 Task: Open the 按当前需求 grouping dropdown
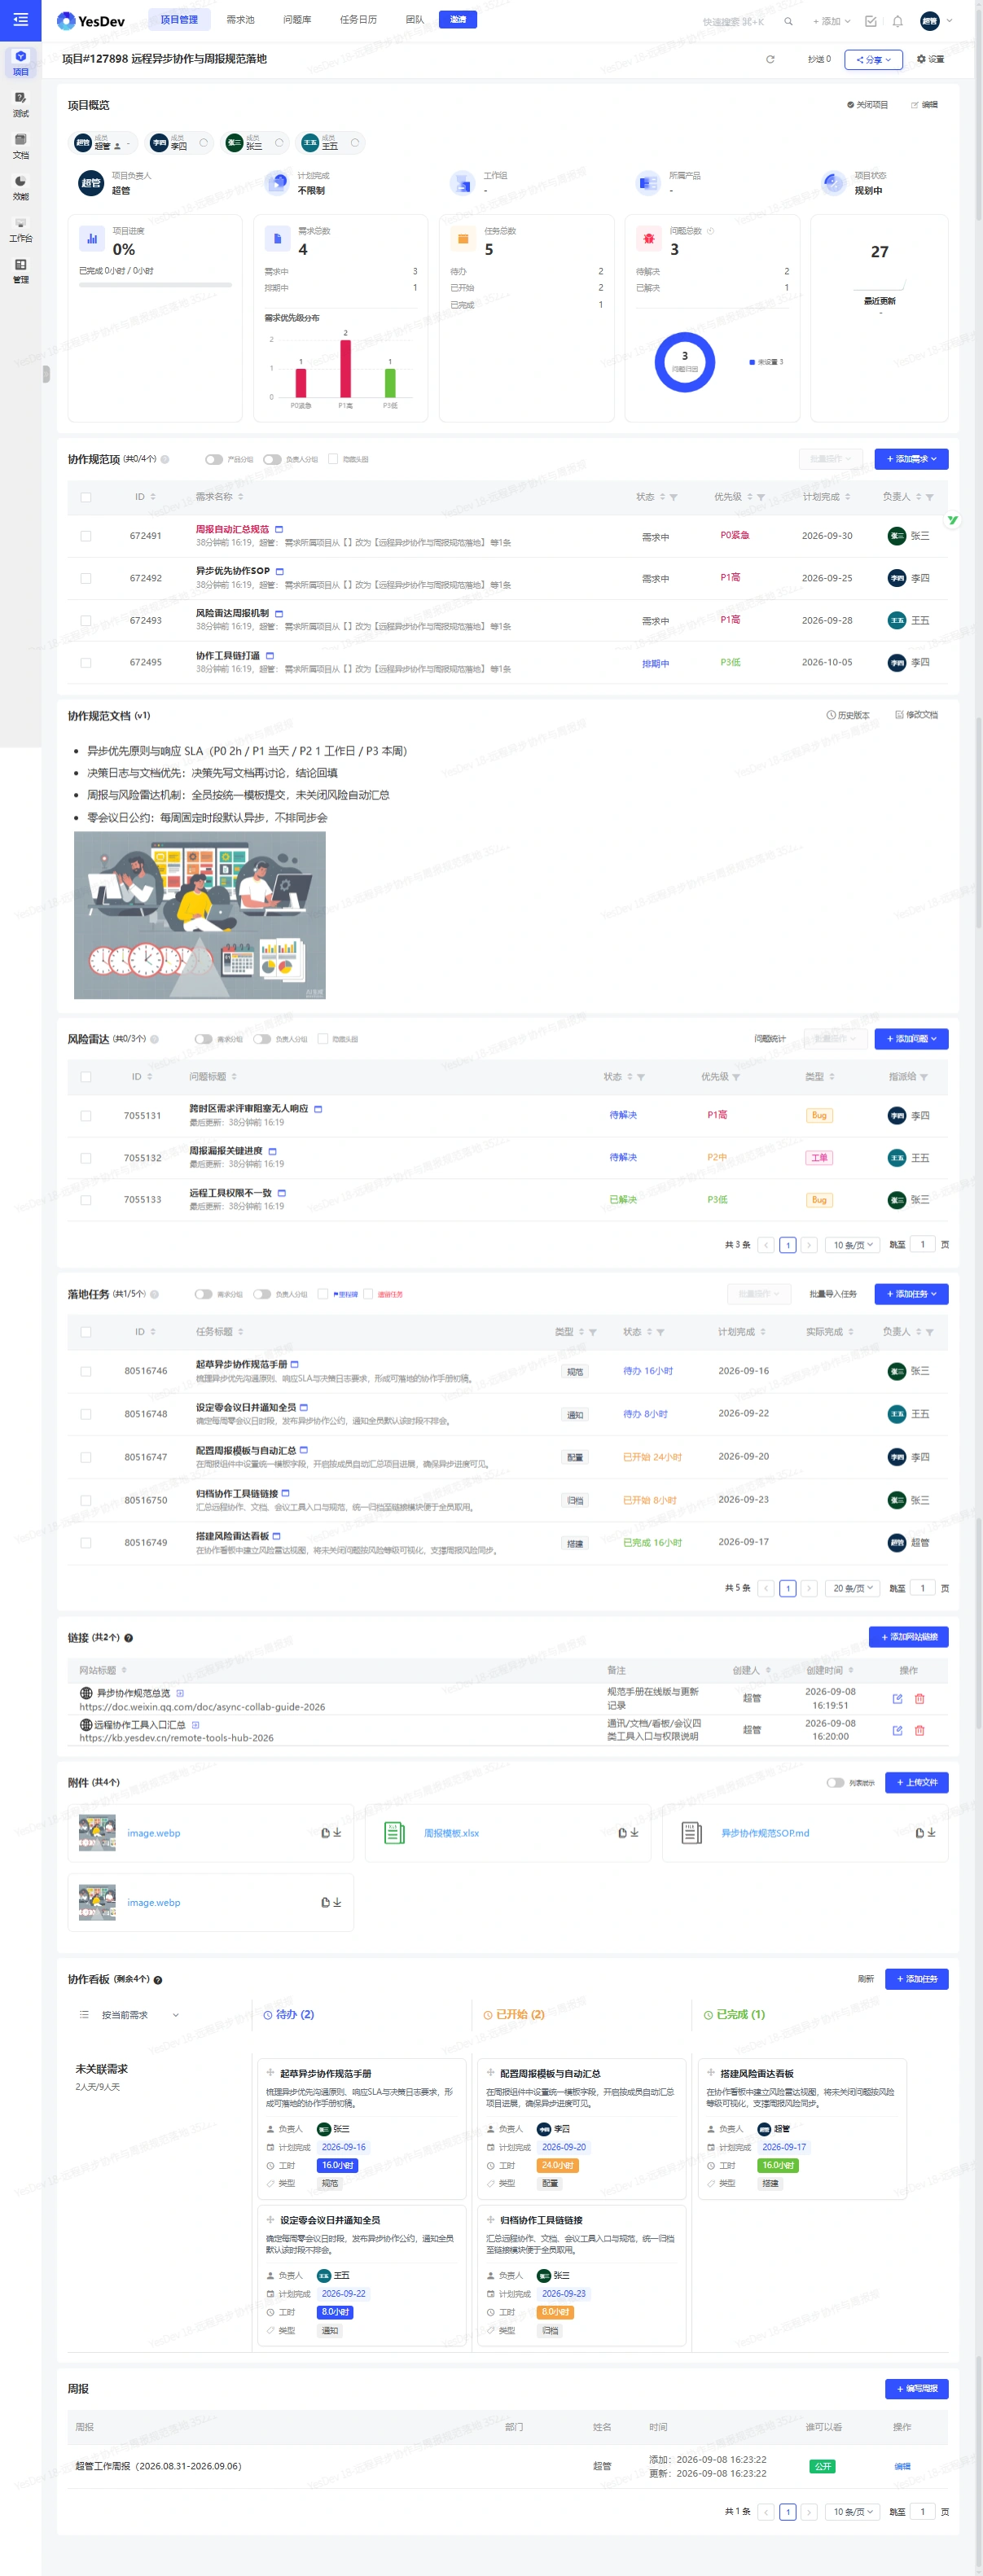tap(130, 2015)
